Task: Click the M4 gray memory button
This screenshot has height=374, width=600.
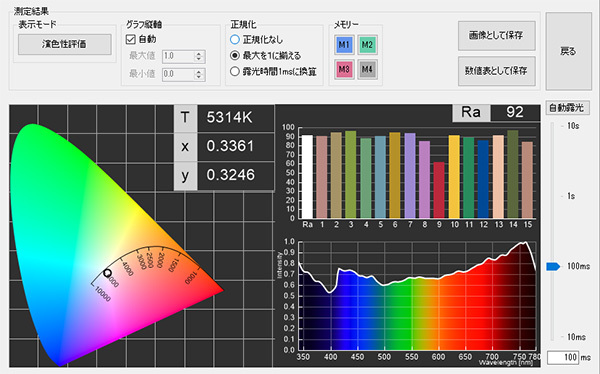Action: click(x=367, y=69)
